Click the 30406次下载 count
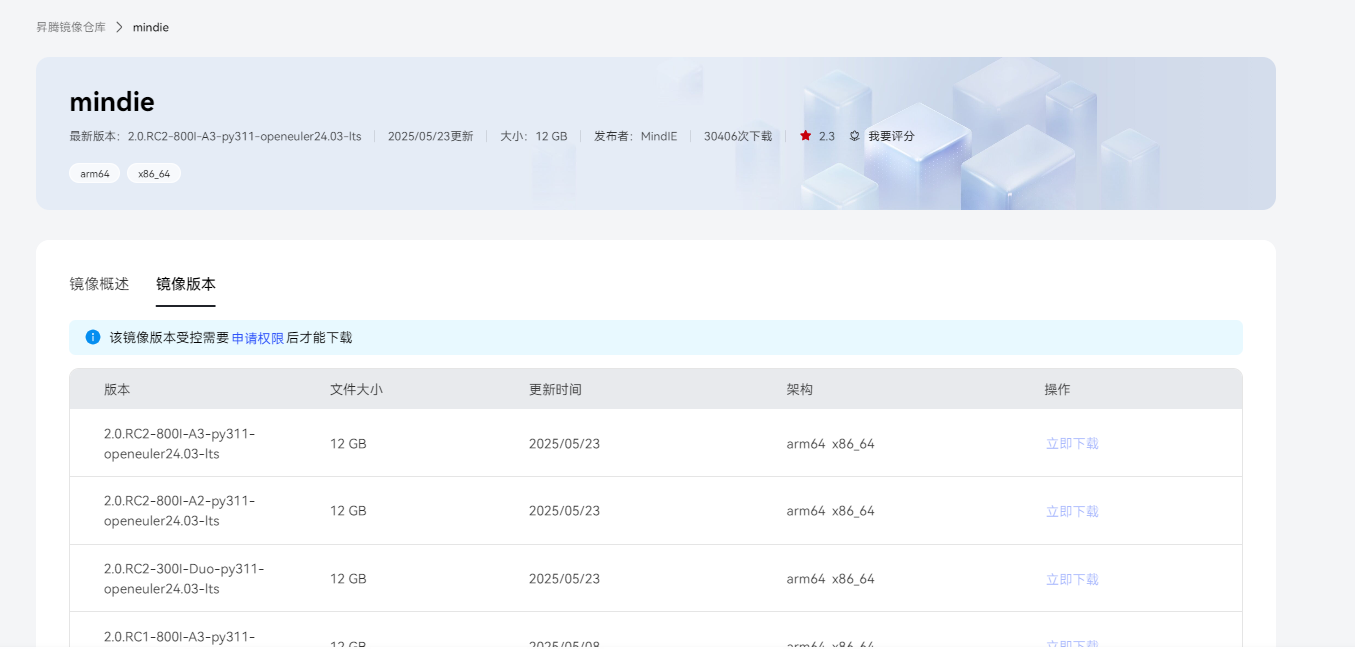This screenshot has height=649, width=1355. [x=738, y=136]
